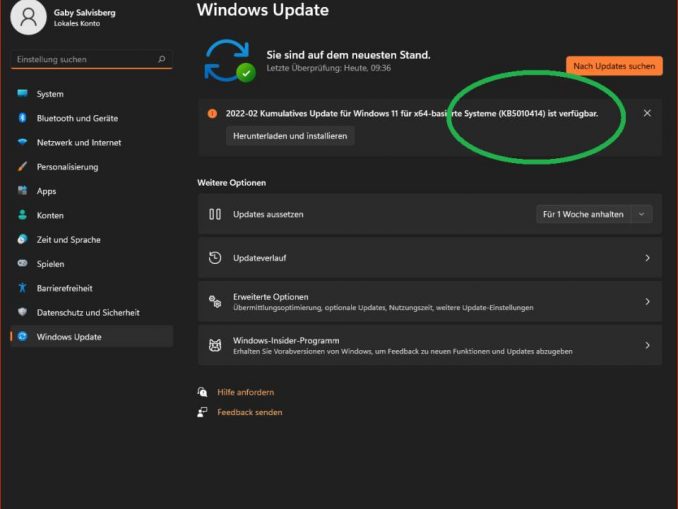Open the 'Hilfe anfordern' link
The width and height of the screenshot is (678, 509).
click(x=245, y=392)
